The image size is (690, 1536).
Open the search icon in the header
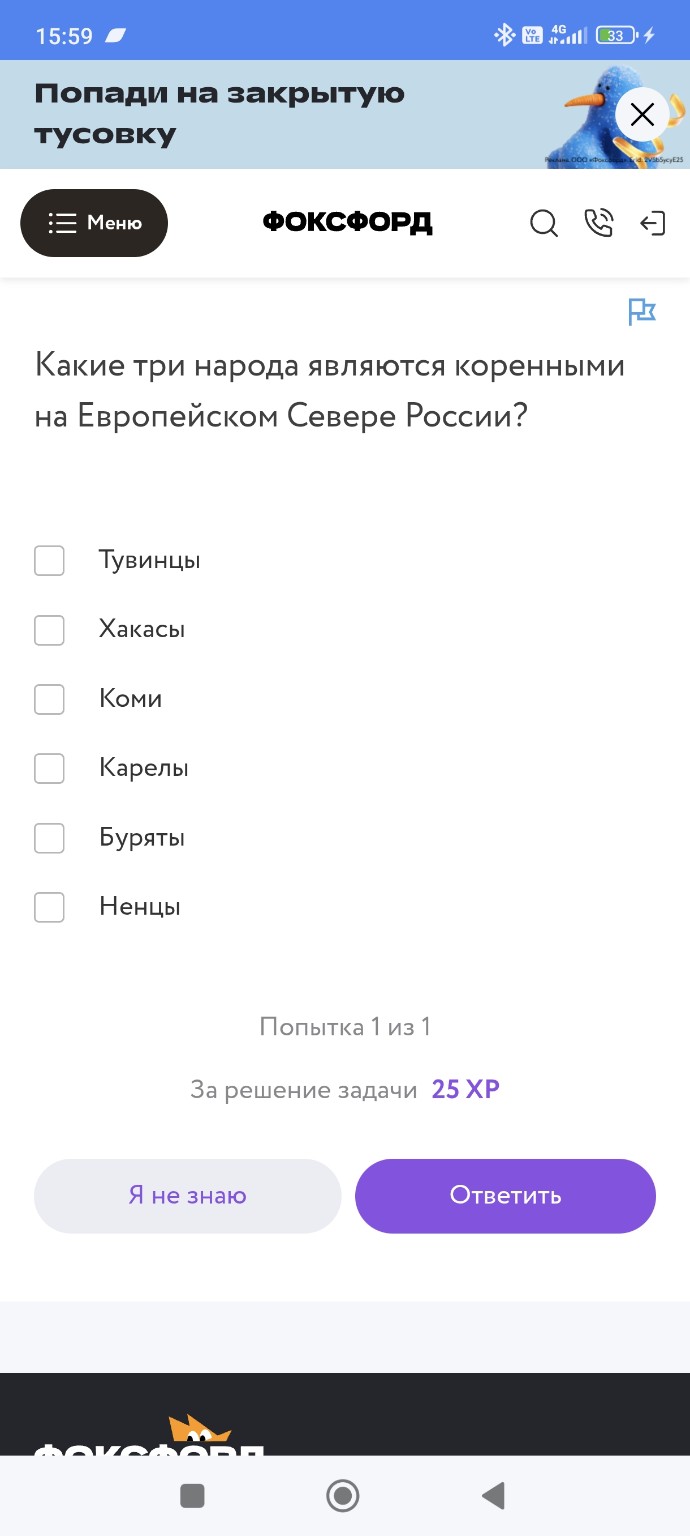click(x=544, y=223)
